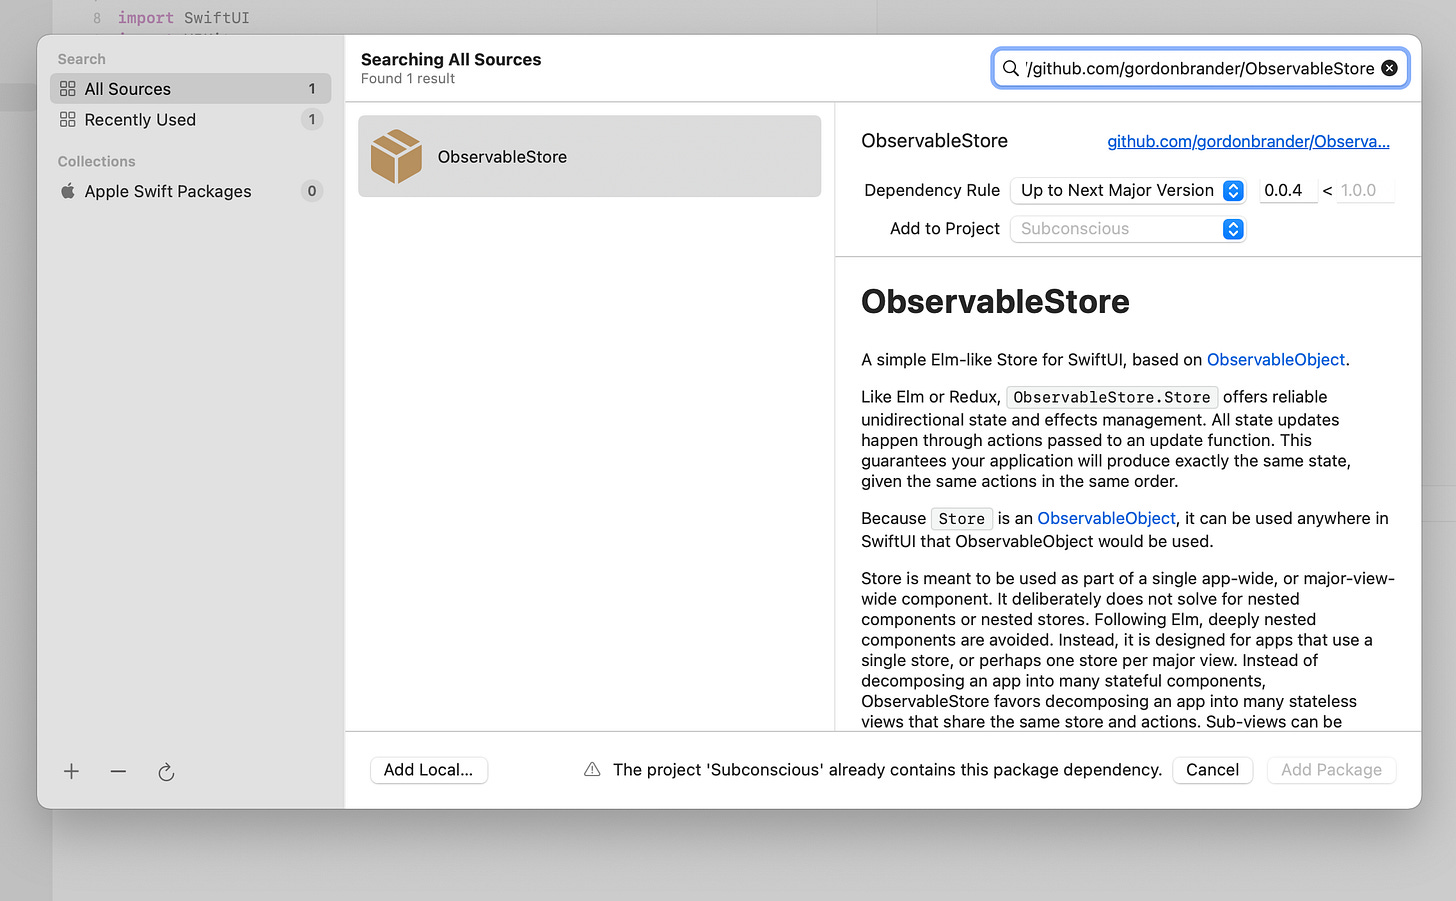Click the refresh collections icon
Screen dimensions: 1456x901
point(166,772)
